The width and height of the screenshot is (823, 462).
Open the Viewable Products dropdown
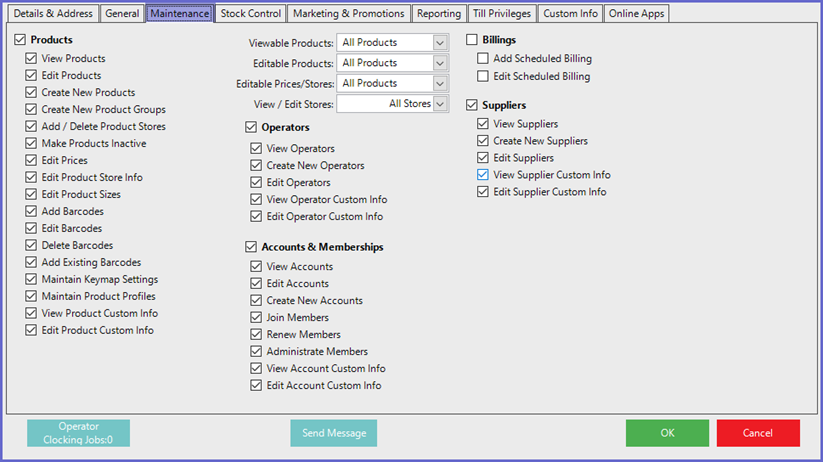(441, 43)
